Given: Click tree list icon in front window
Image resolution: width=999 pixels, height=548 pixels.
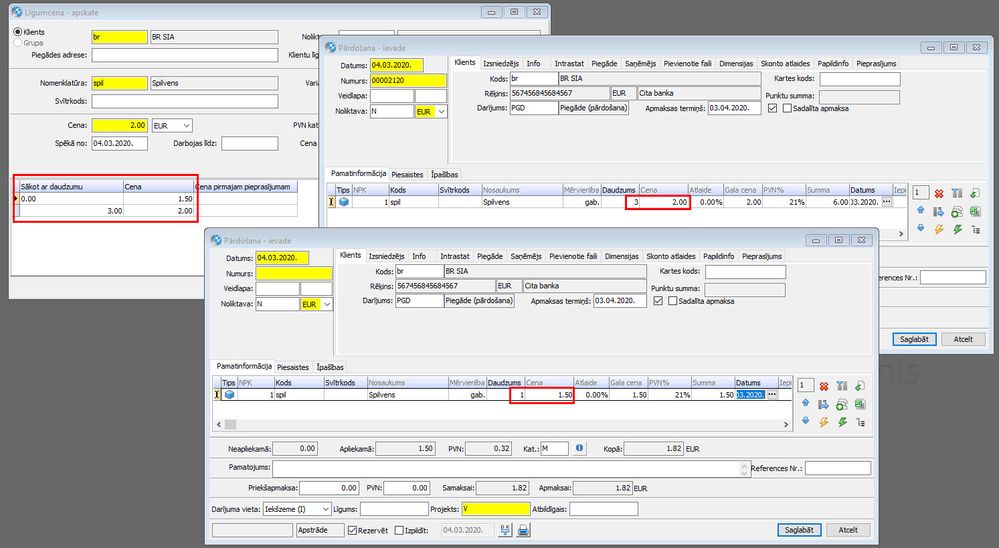Looking at the screenshot, I should pos(860,422).
